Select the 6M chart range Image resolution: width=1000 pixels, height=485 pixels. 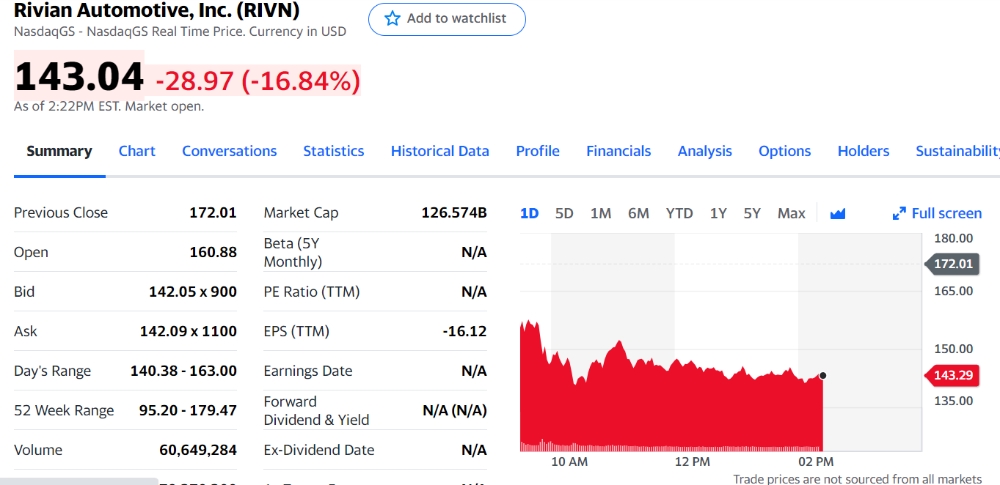[x=638, y=214]
